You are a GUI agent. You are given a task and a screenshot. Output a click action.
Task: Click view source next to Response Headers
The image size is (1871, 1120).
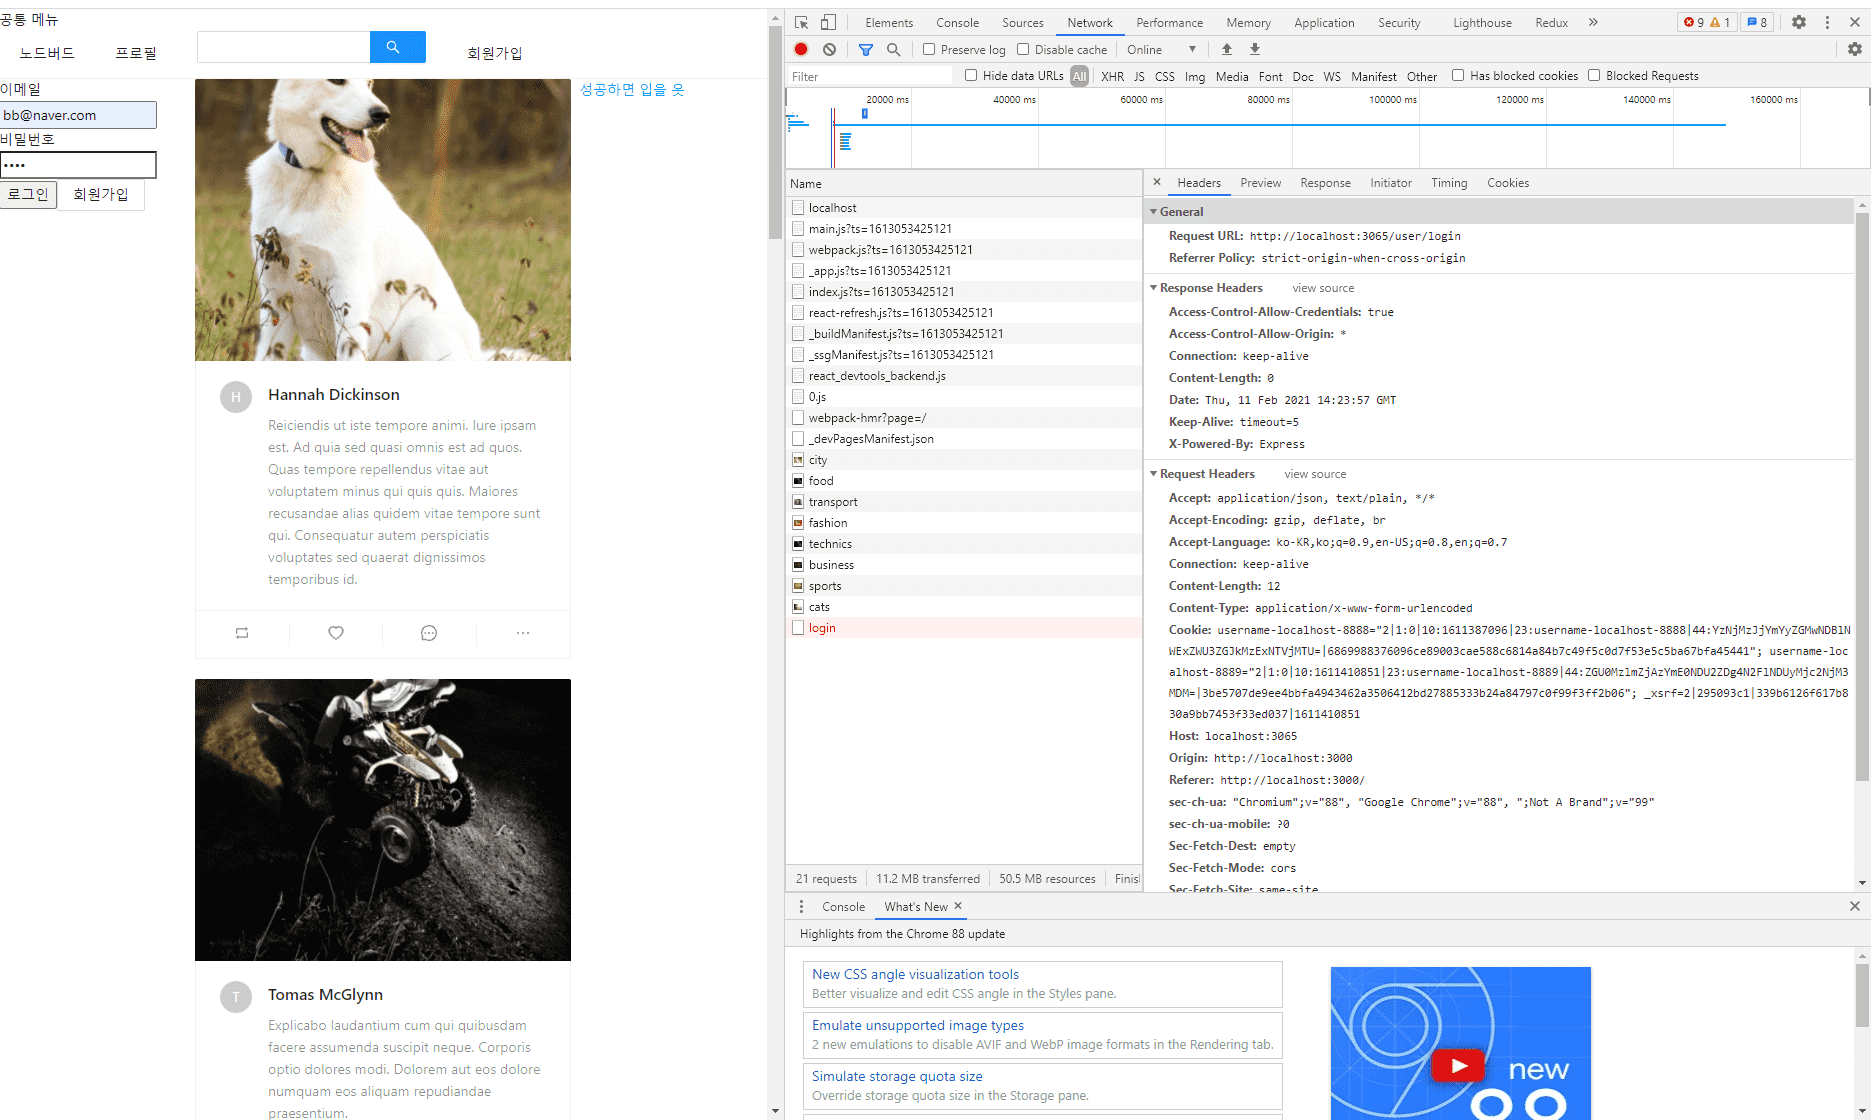1323,288
